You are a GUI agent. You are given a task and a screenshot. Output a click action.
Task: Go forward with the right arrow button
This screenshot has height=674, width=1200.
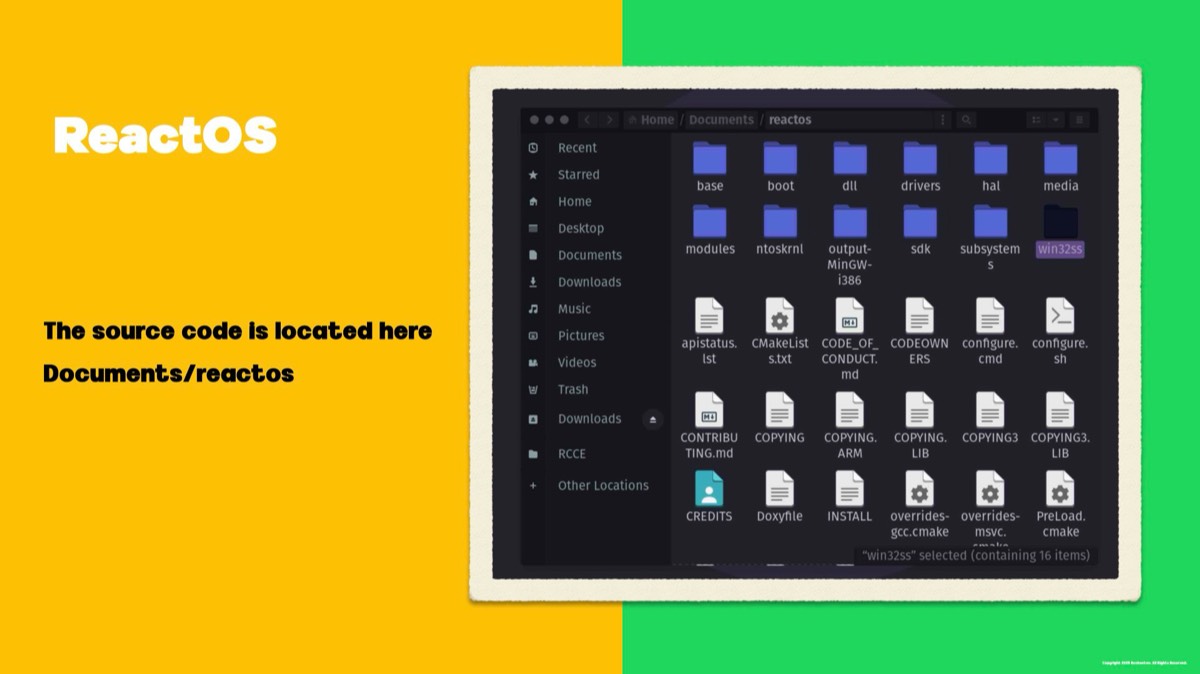(609, 120)
